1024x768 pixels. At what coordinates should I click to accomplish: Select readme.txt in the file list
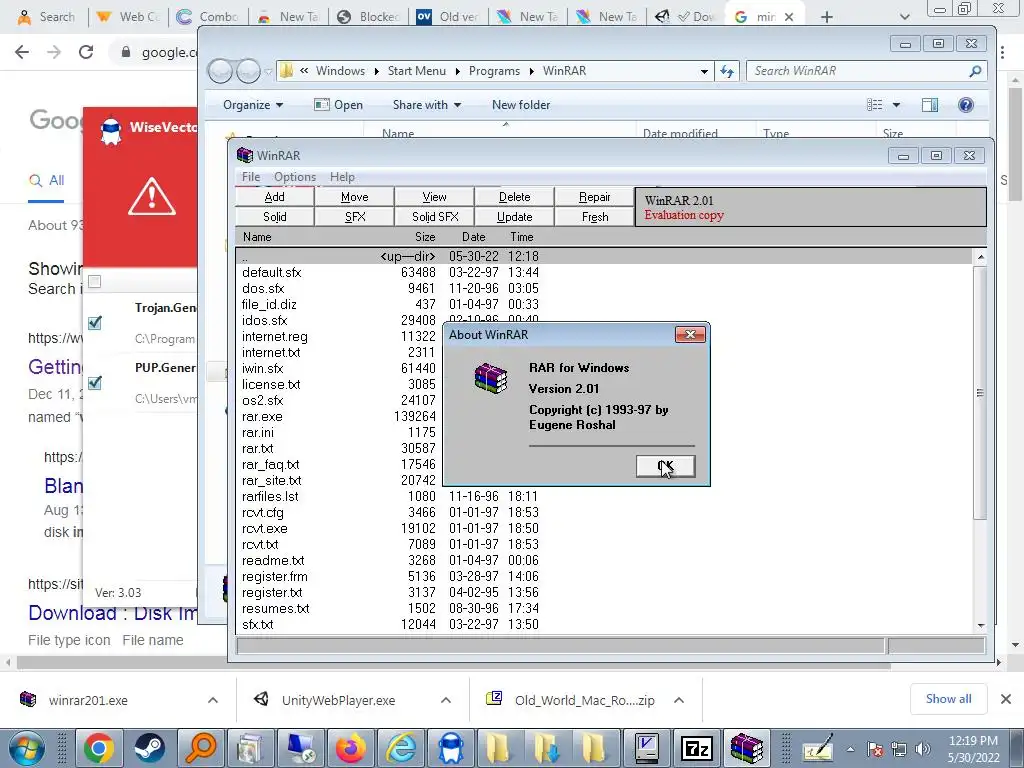273,560
